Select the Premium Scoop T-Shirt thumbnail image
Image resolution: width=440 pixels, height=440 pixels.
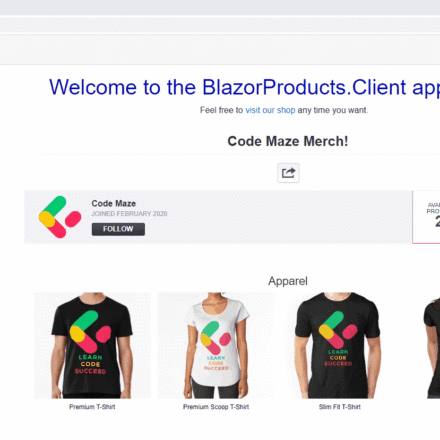tap(216, 345)
